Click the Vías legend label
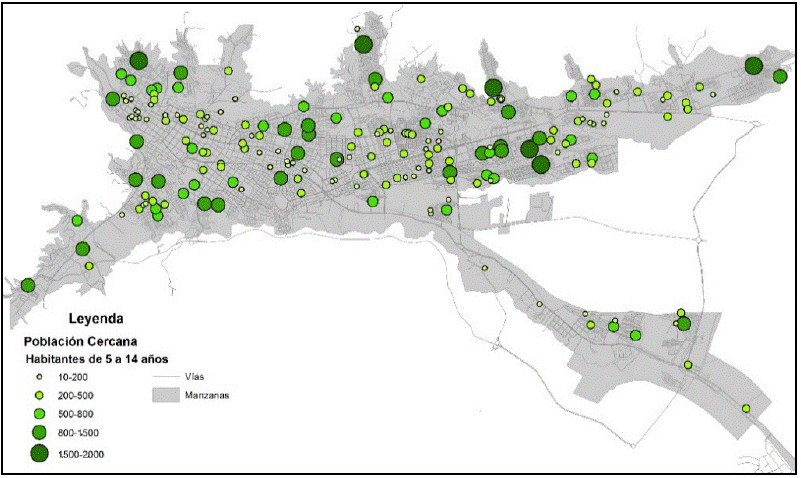This screenshot has height=478, width=801. click(x=196, y=378)
